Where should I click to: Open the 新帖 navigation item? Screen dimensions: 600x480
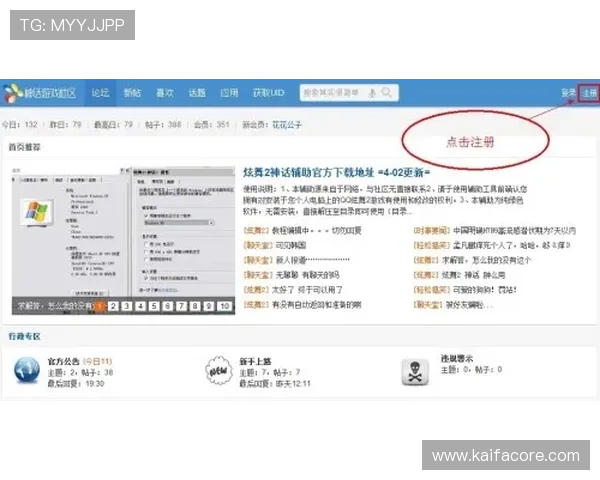click(132, 93)
